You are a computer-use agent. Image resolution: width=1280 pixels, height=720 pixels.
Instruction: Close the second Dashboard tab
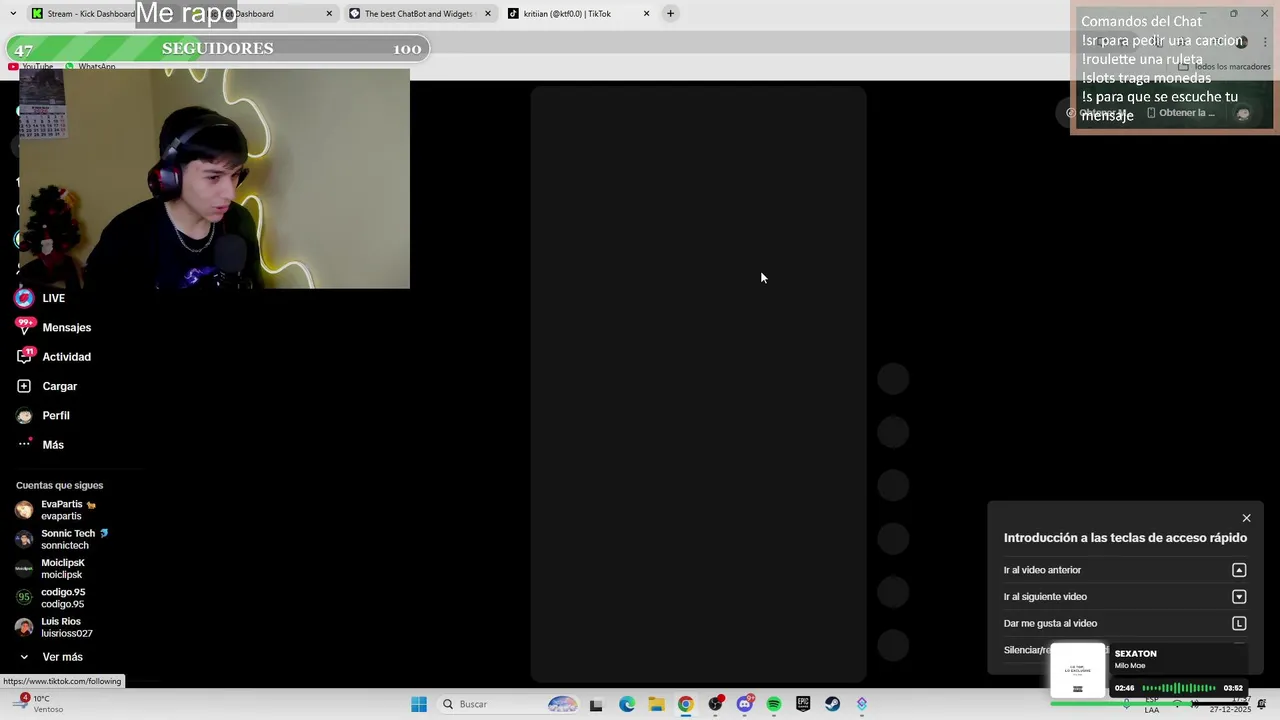(329, 14)
